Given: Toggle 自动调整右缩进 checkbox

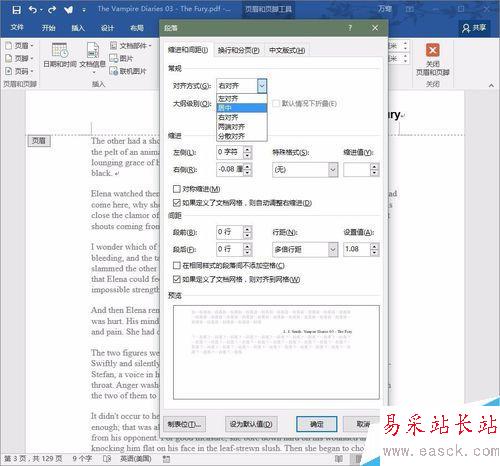Looking at the screenshot, I should (x=177, y=203).
